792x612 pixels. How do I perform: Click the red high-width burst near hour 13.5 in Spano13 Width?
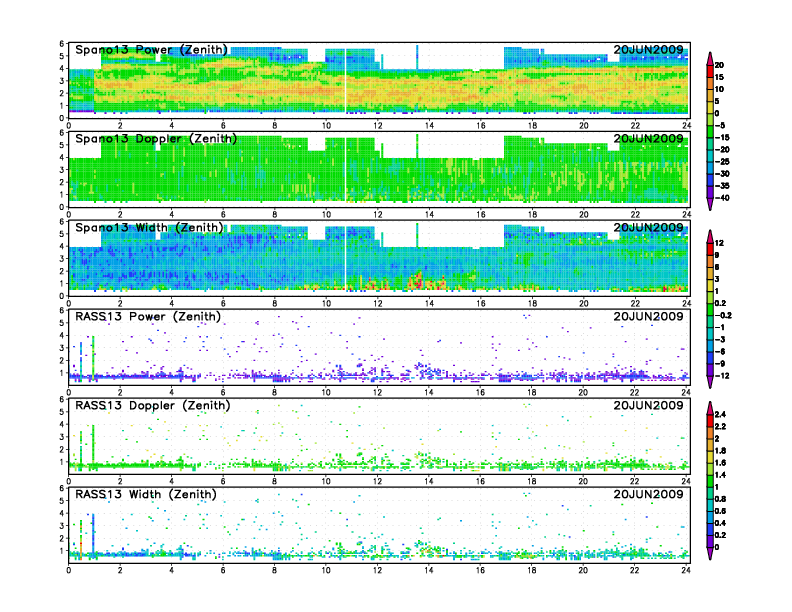tap(418, 281)
